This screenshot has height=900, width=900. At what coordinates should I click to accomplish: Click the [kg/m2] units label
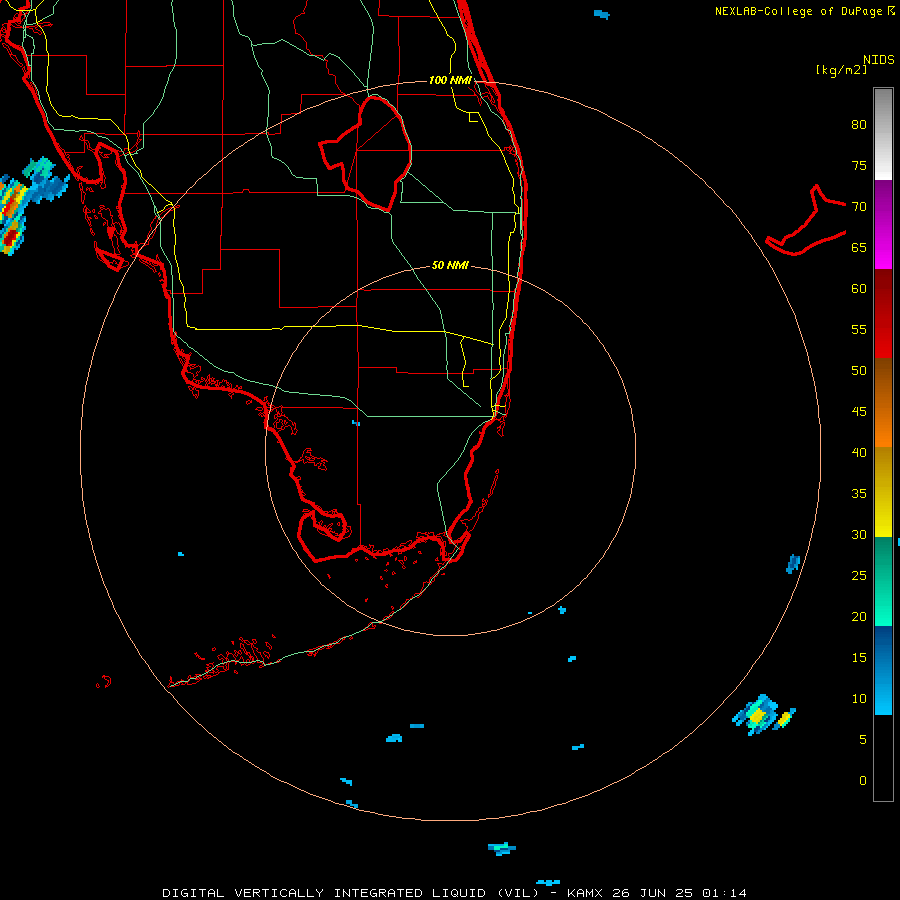click(841, 70)
